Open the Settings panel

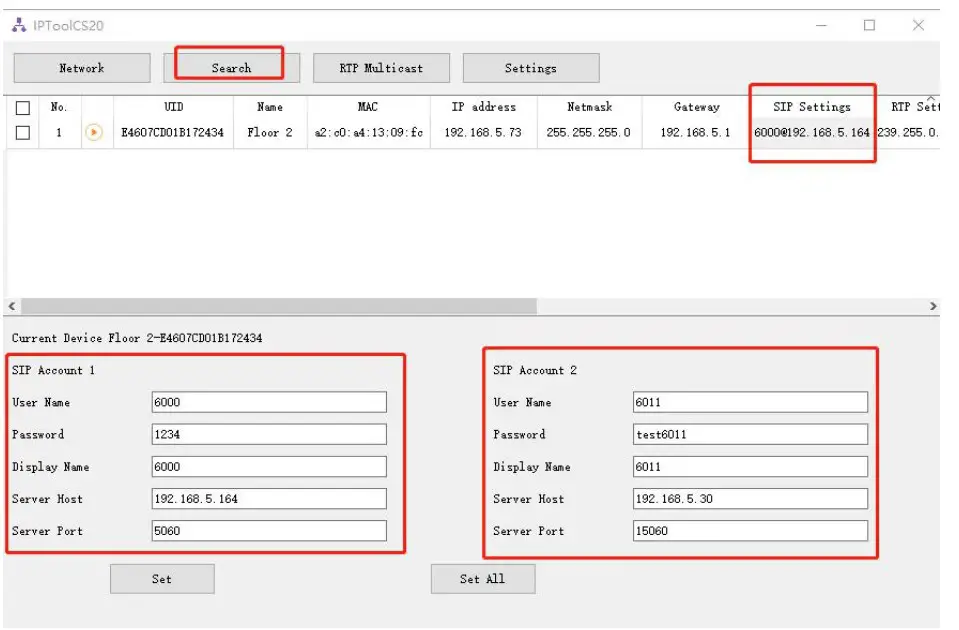(530, 68)
